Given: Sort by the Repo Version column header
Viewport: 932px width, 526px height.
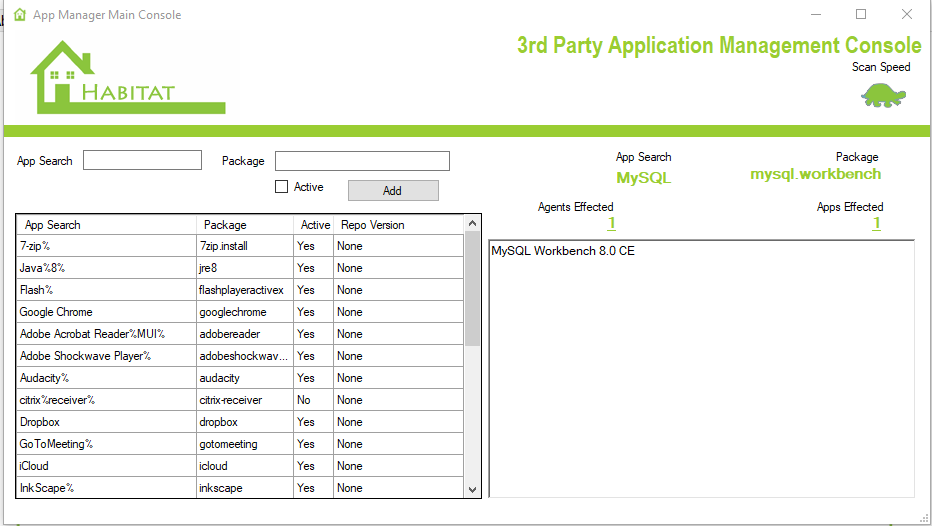Looking at the screenshot, I should (x=372, y=225).
